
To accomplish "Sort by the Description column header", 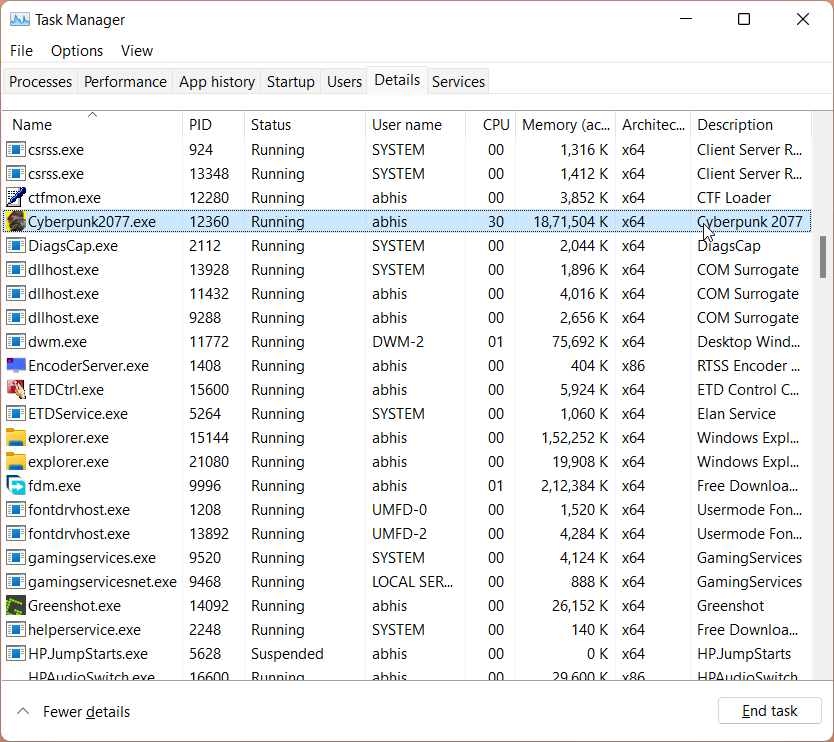I will [751, 124].
